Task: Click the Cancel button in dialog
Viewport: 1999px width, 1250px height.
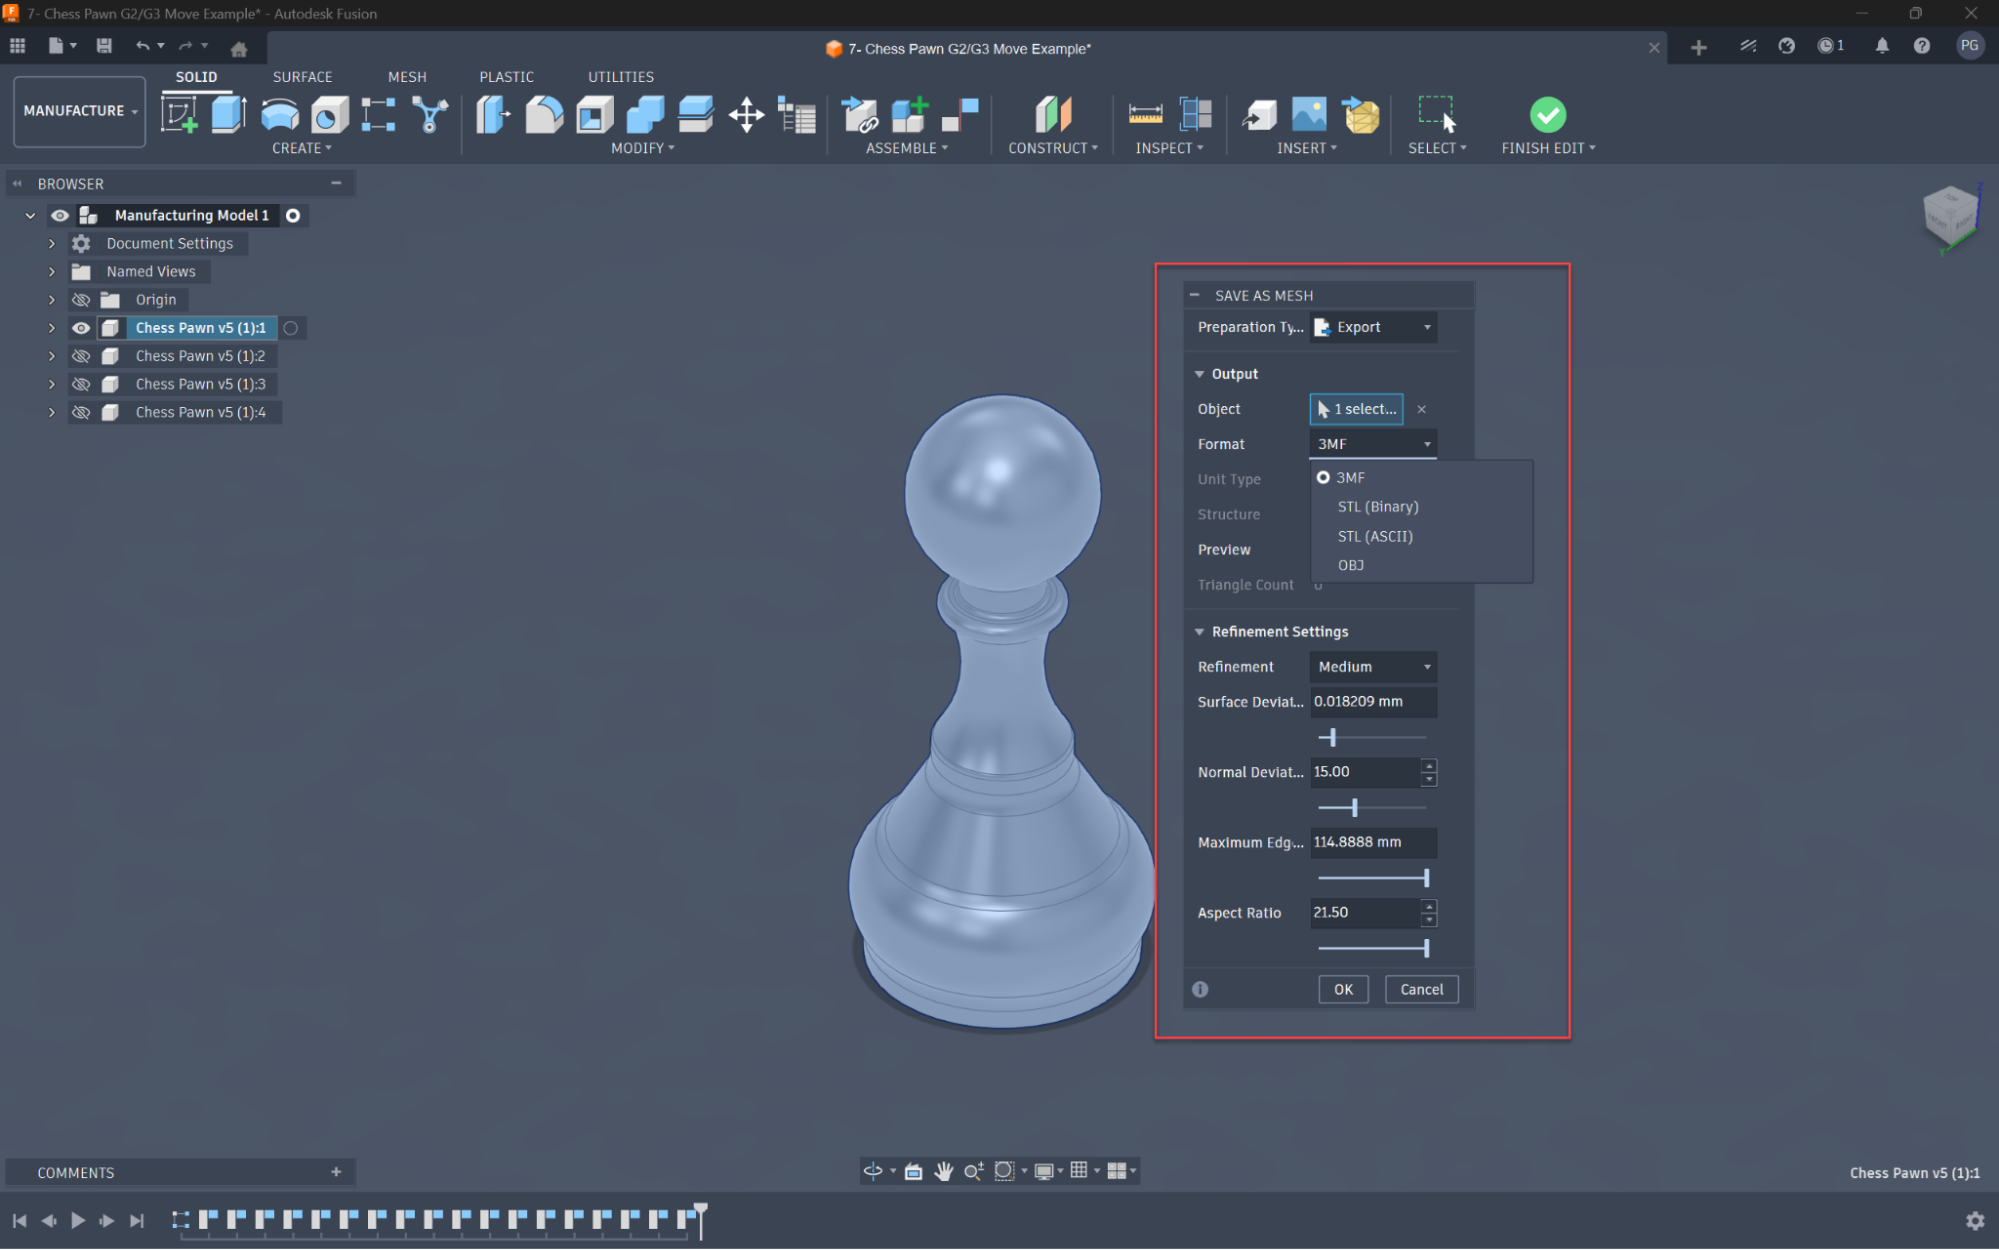Action: [1421, 990]
